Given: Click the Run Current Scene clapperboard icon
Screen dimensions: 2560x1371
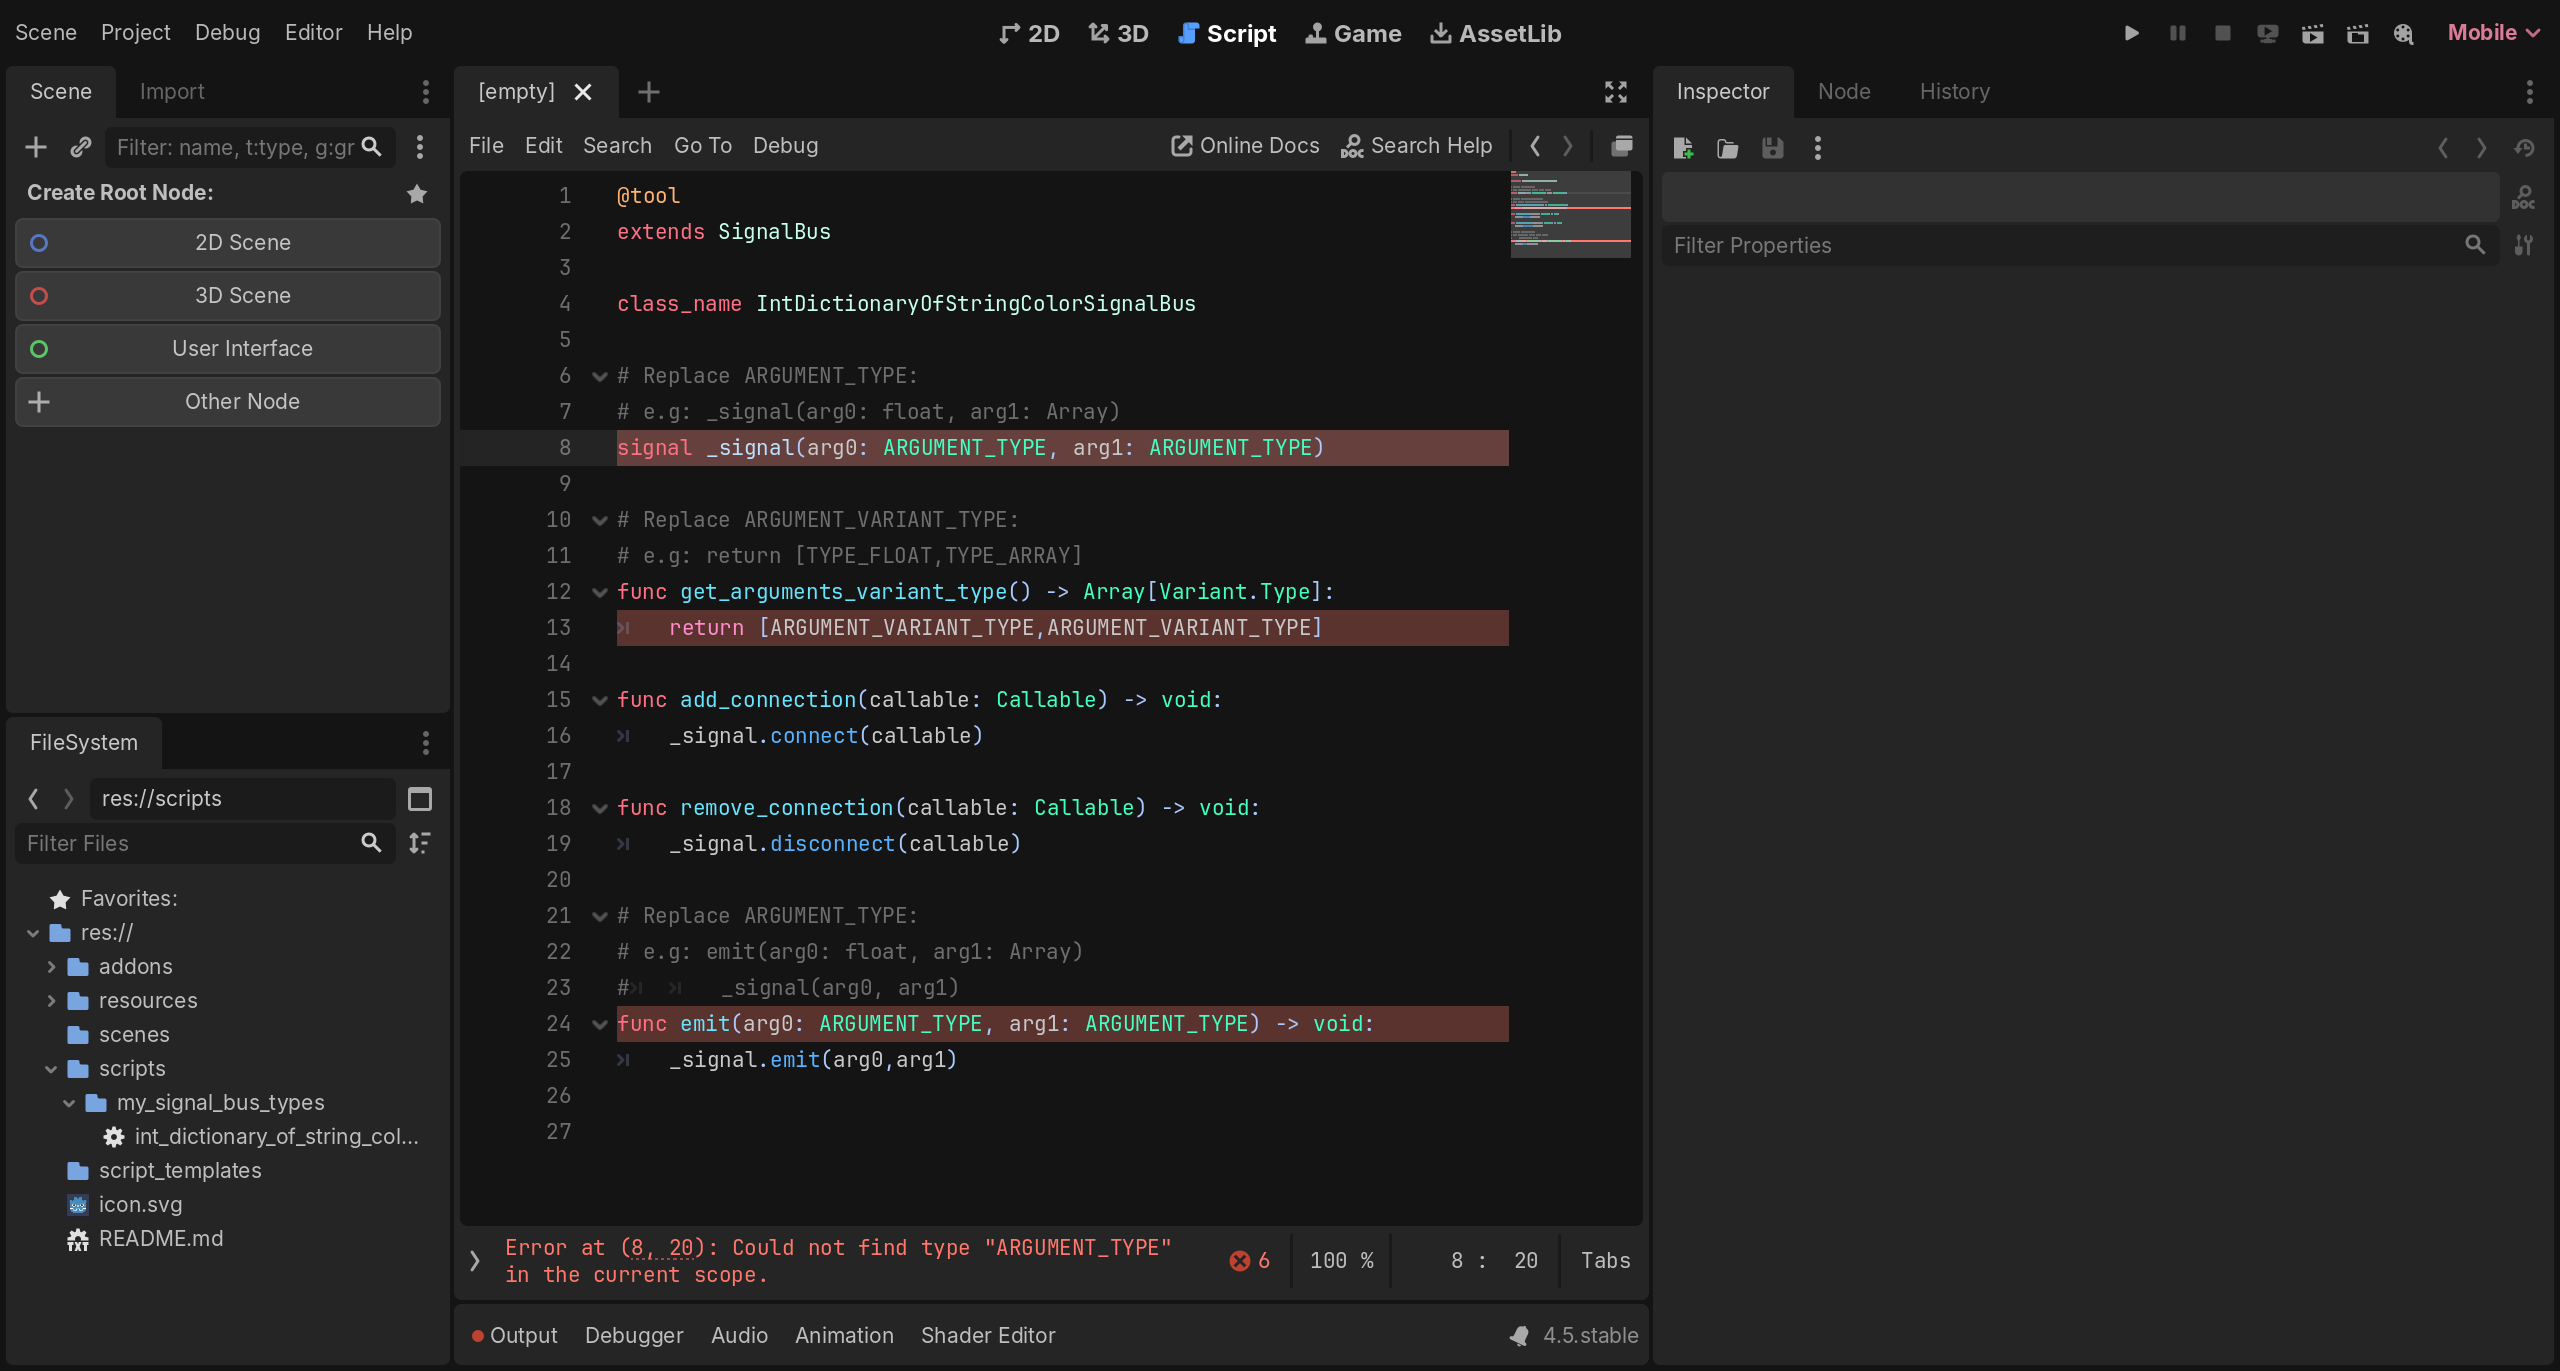Looking at the screenshot, I should pos(2312,33).
